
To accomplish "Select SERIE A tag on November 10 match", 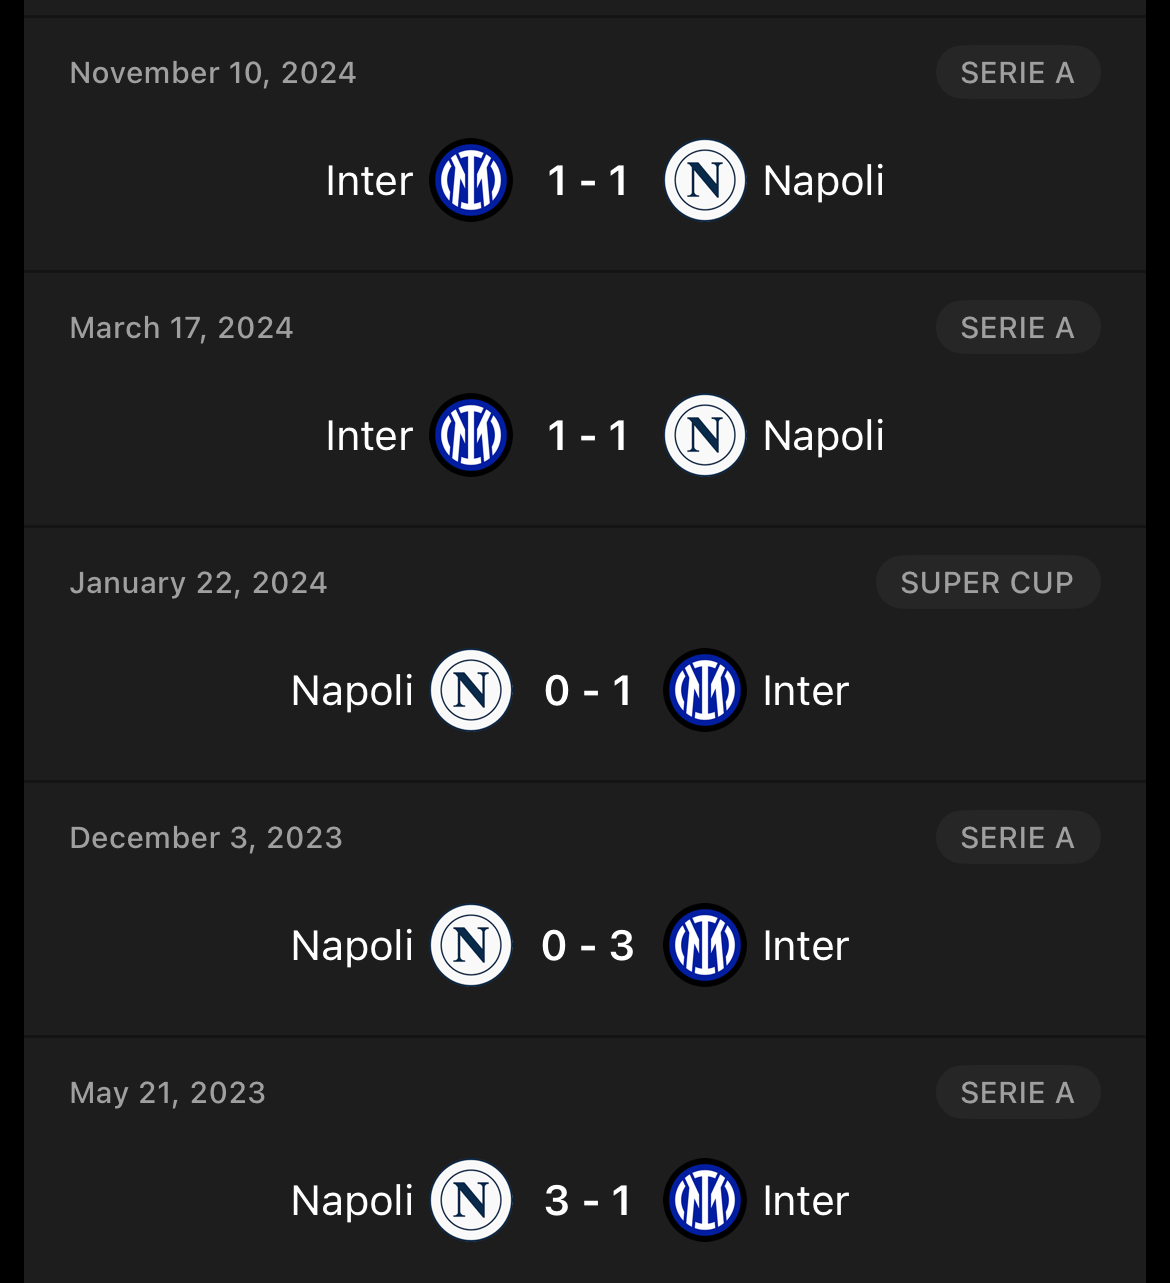I will pos(1018,73).
